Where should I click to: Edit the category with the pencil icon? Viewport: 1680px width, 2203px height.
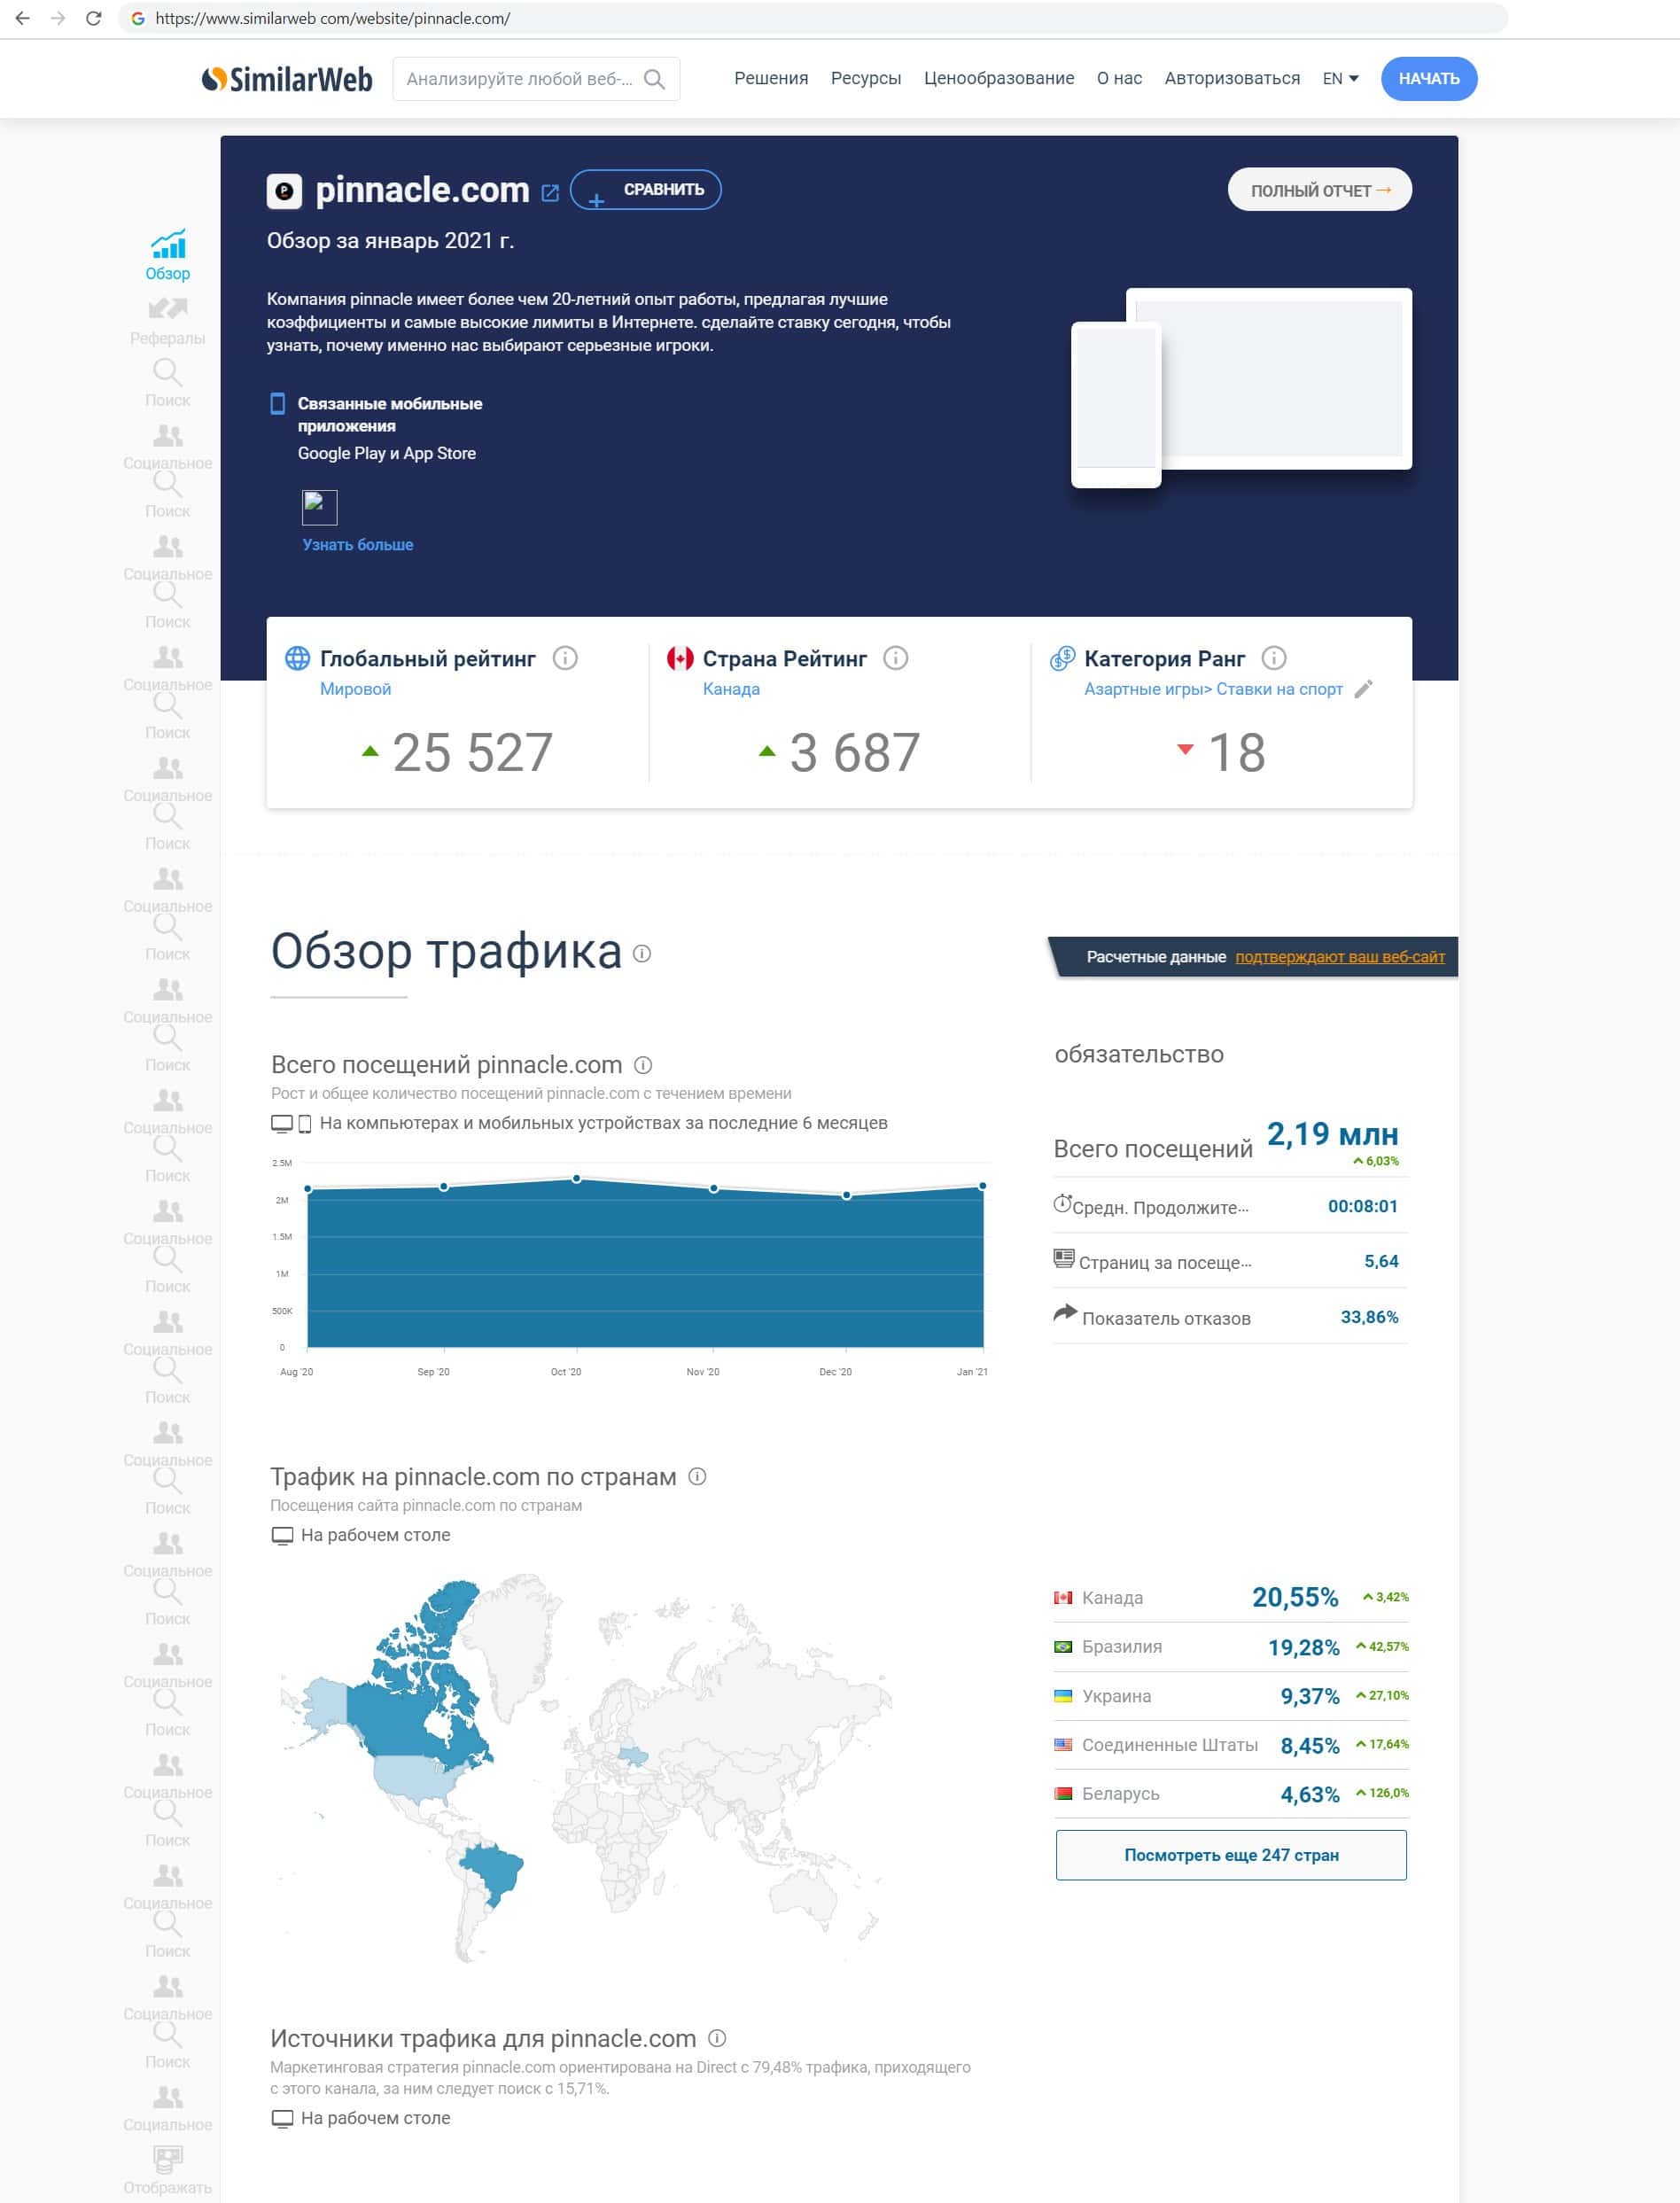(x=1364, y=689)
